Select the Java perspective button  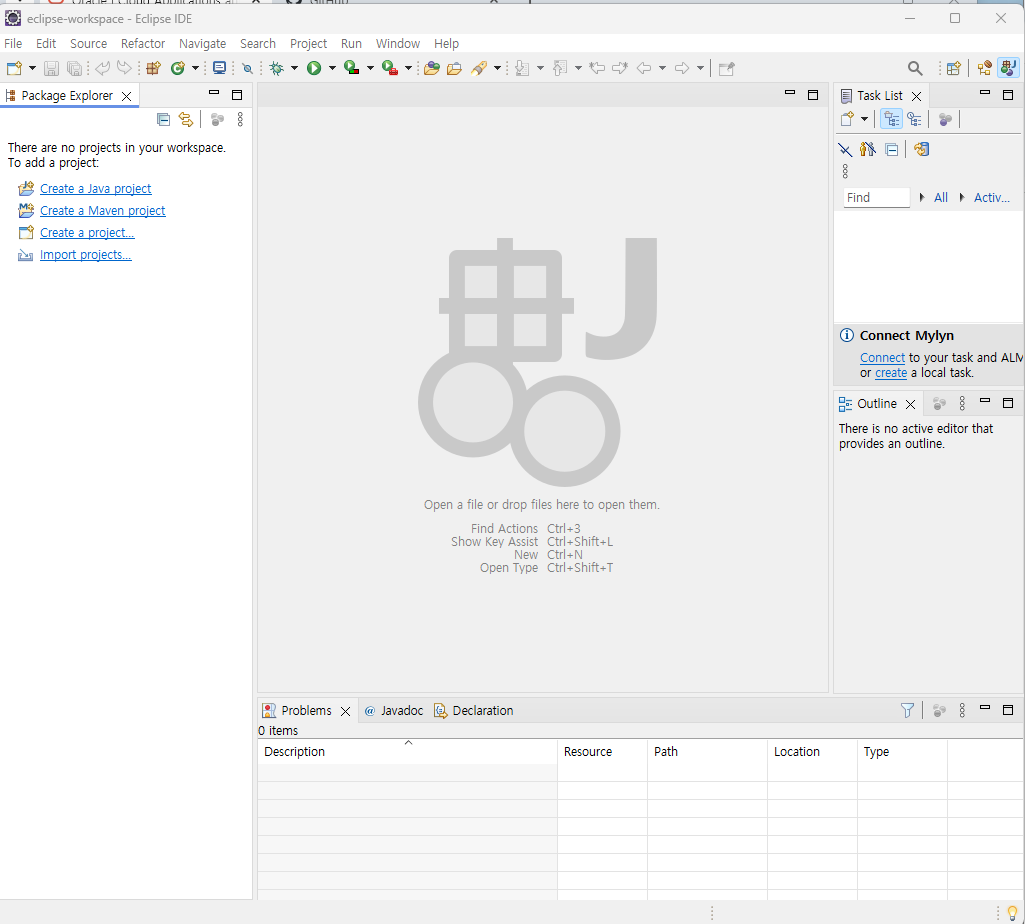click(1009, 68)
